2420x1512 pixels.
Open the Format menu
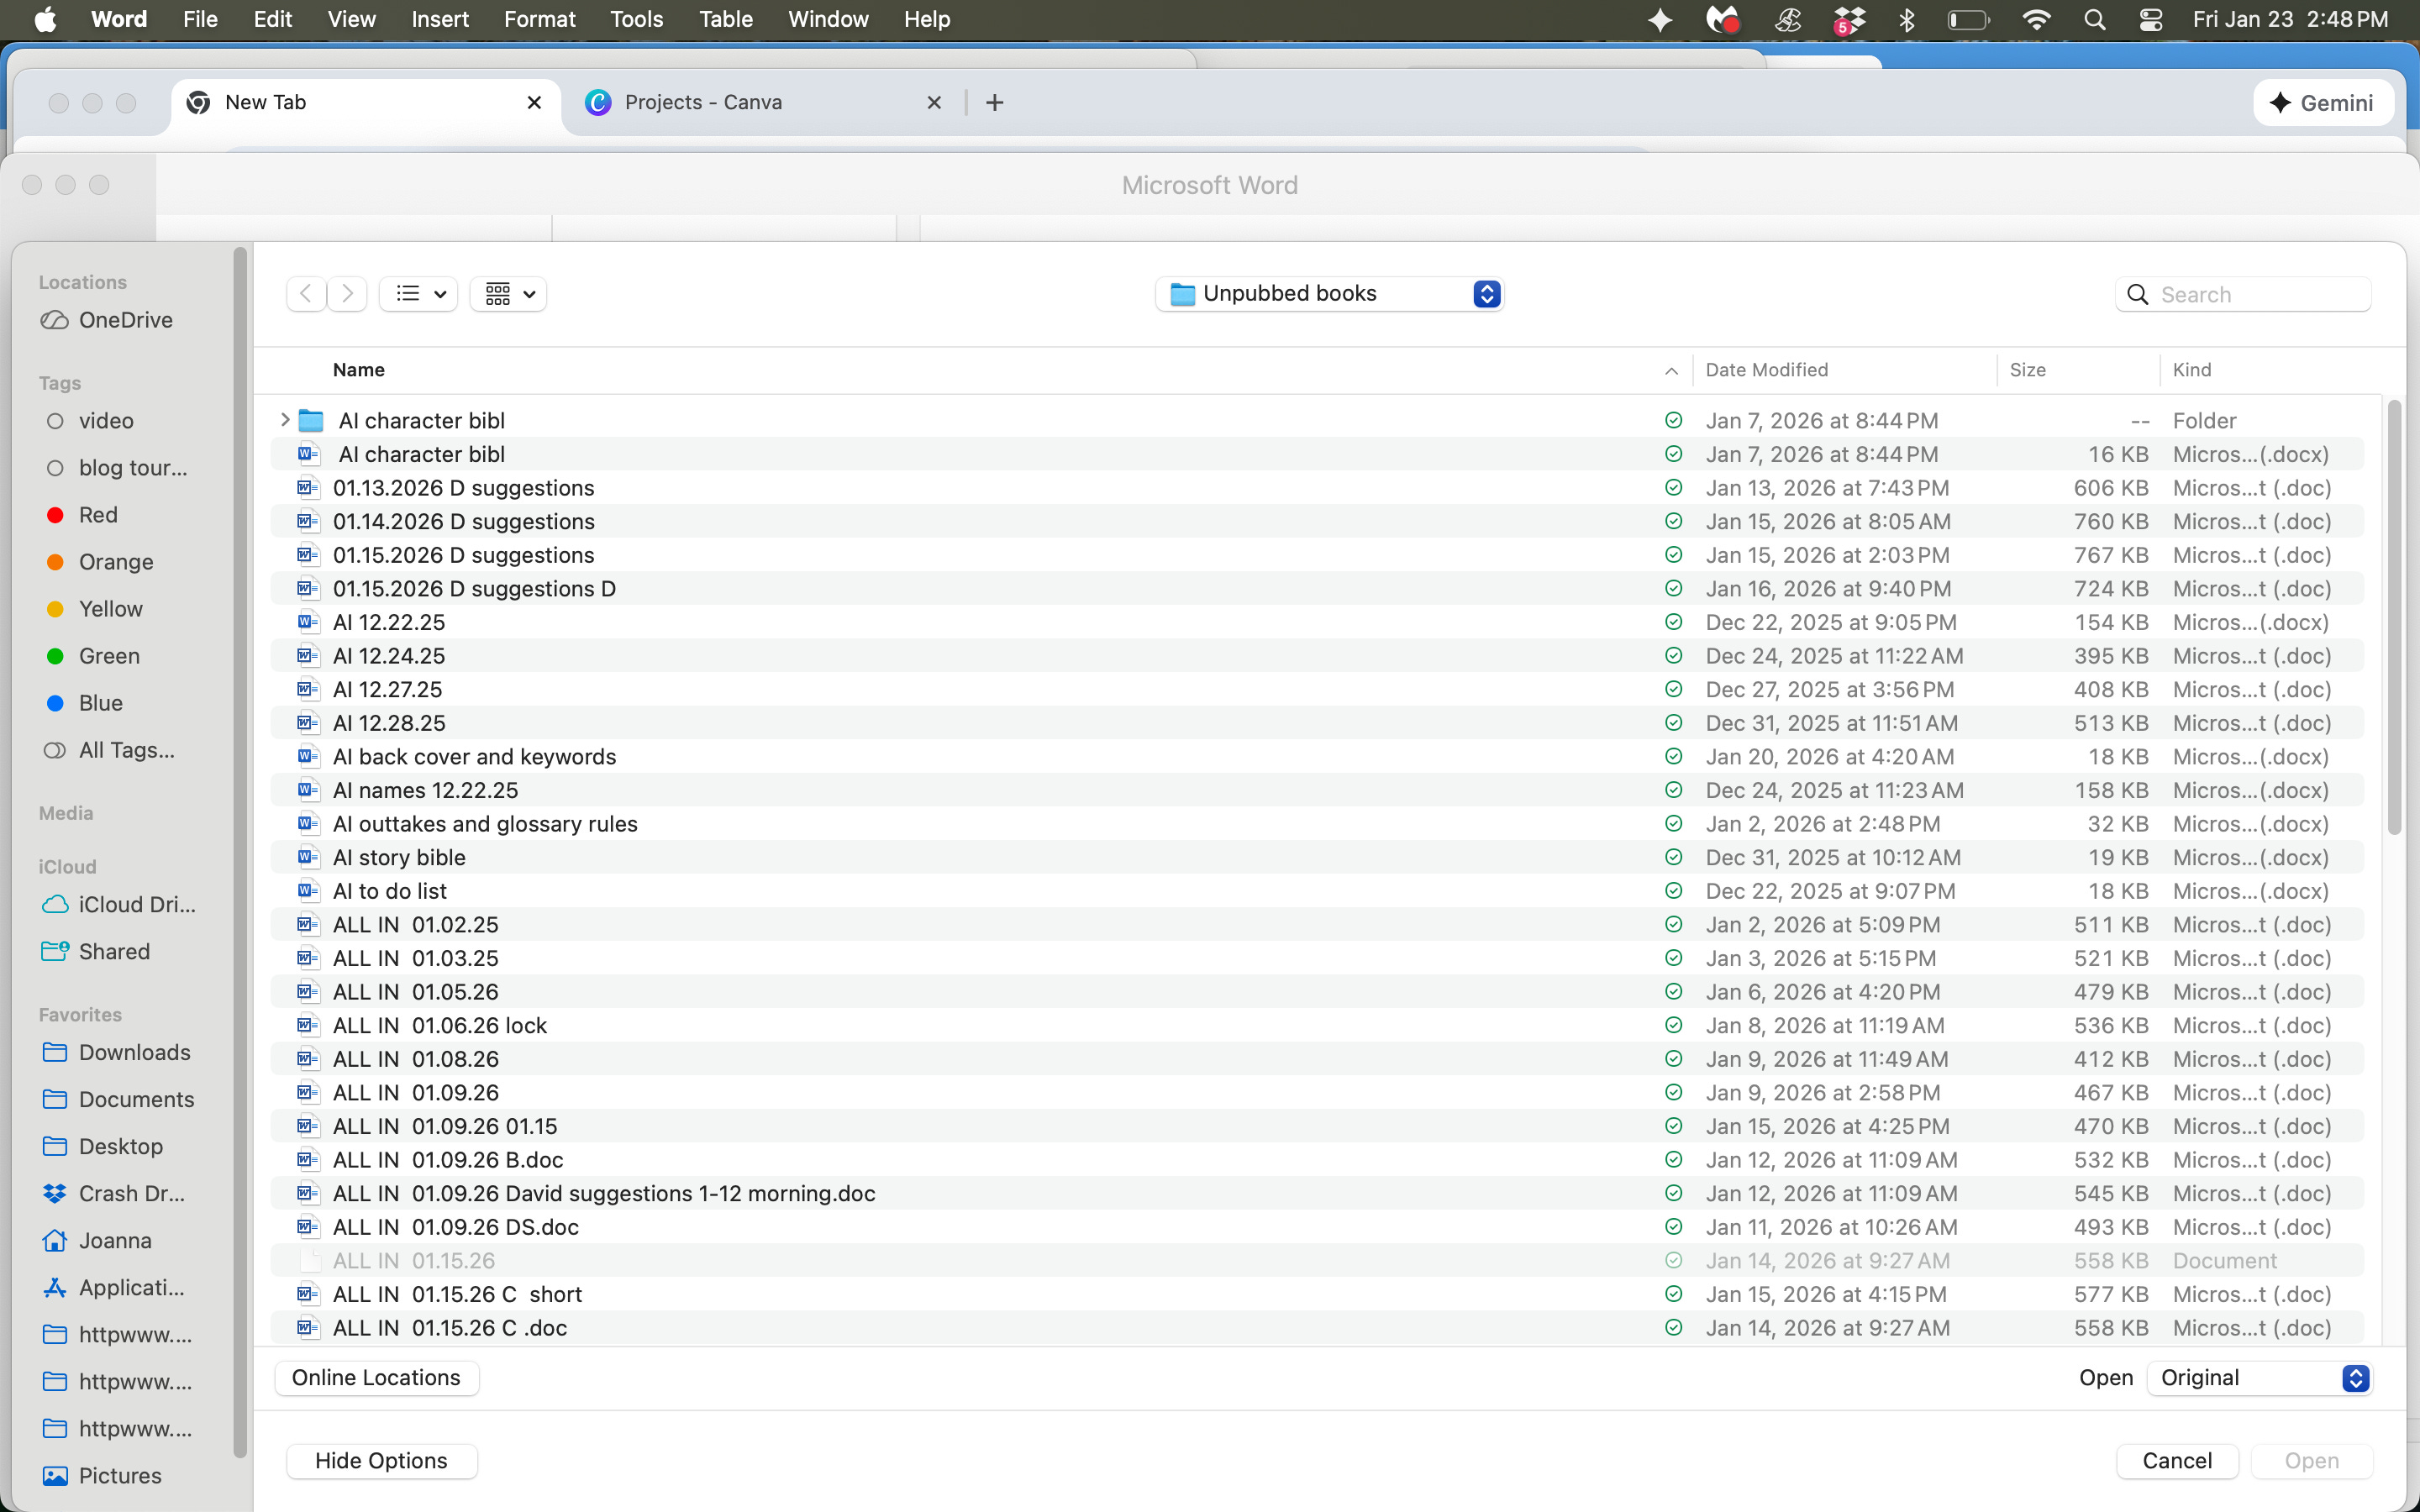(x=539, y=20)
